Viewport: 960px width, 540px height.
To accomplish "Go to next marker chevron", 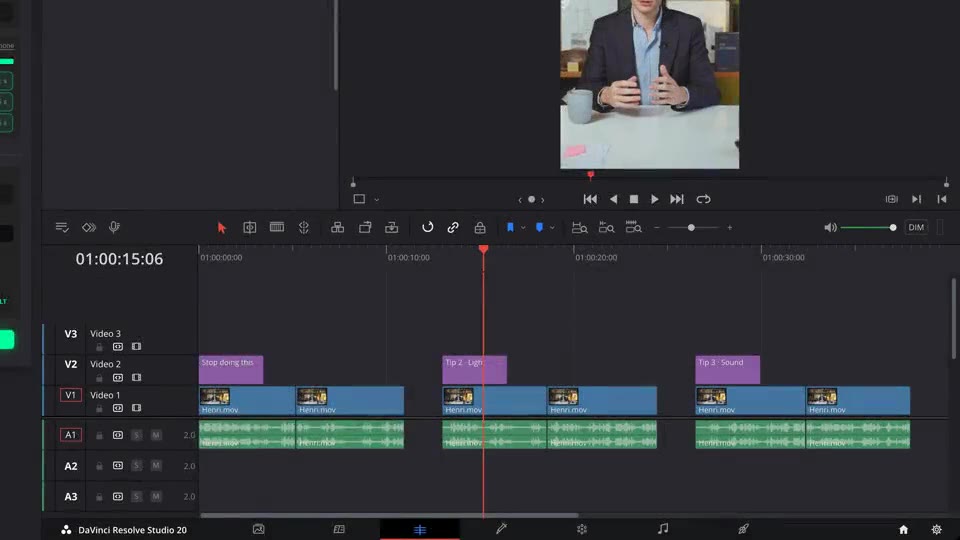I will (x=542, y=200).
